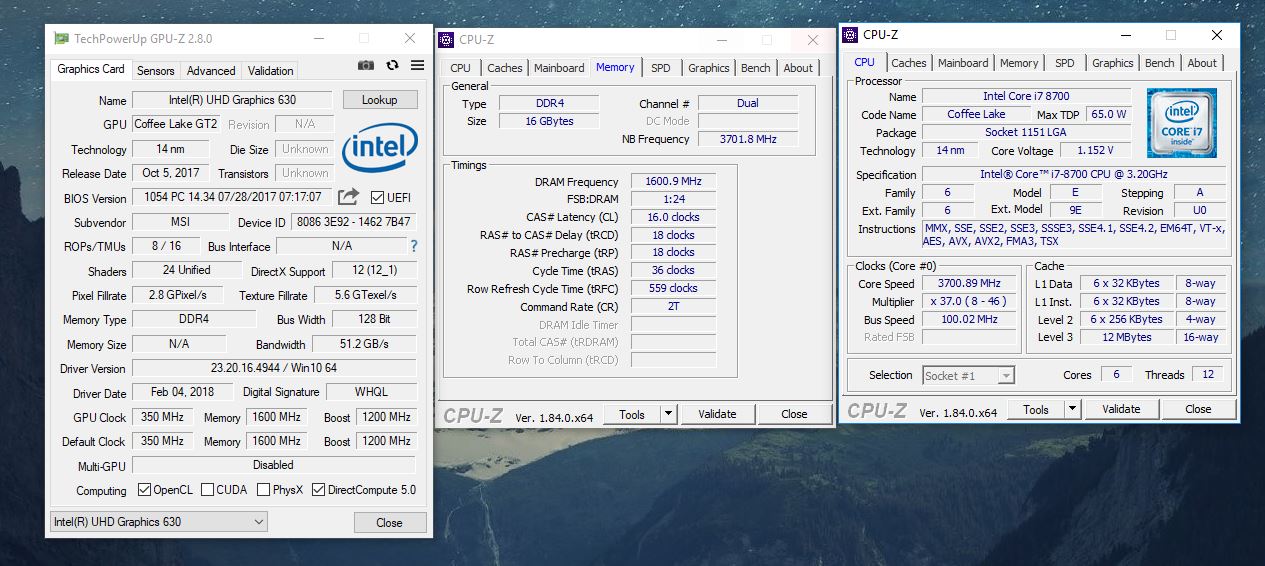Open SPD tab in CPU-Z Memory window
This screenshot has height=566, width=1265.
[x=661, y=68]
